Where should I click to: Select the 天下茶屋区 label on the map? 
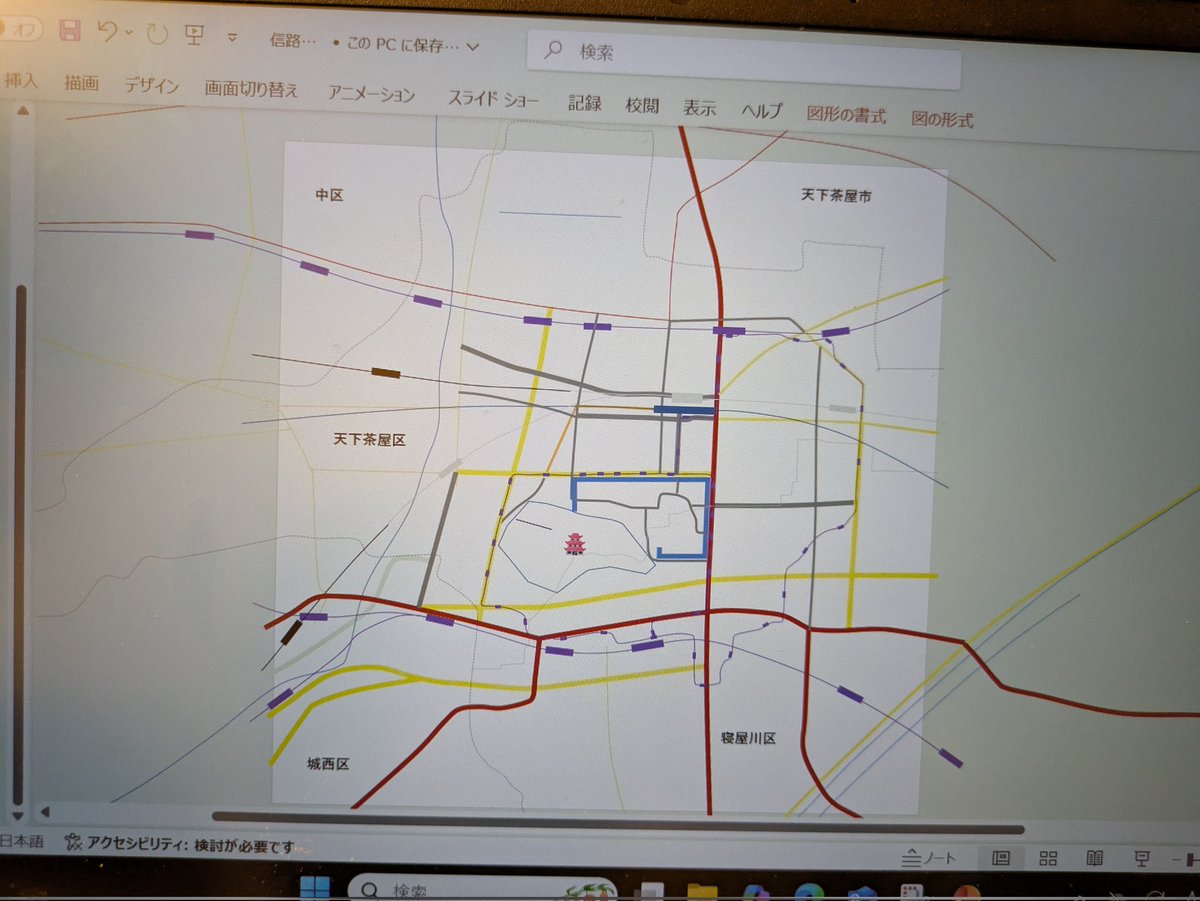[369, 439]
